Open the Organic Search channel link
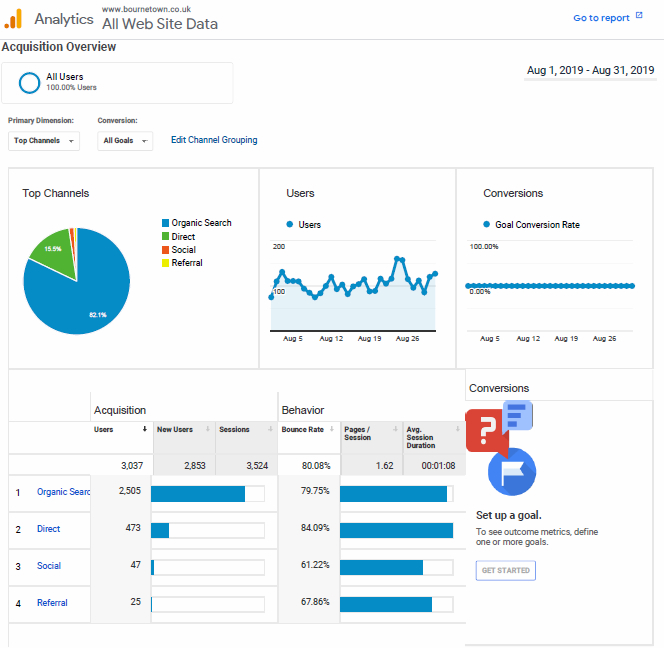This screenshot has width=664, height=648. pyautogui.click(x=64, y=492)
